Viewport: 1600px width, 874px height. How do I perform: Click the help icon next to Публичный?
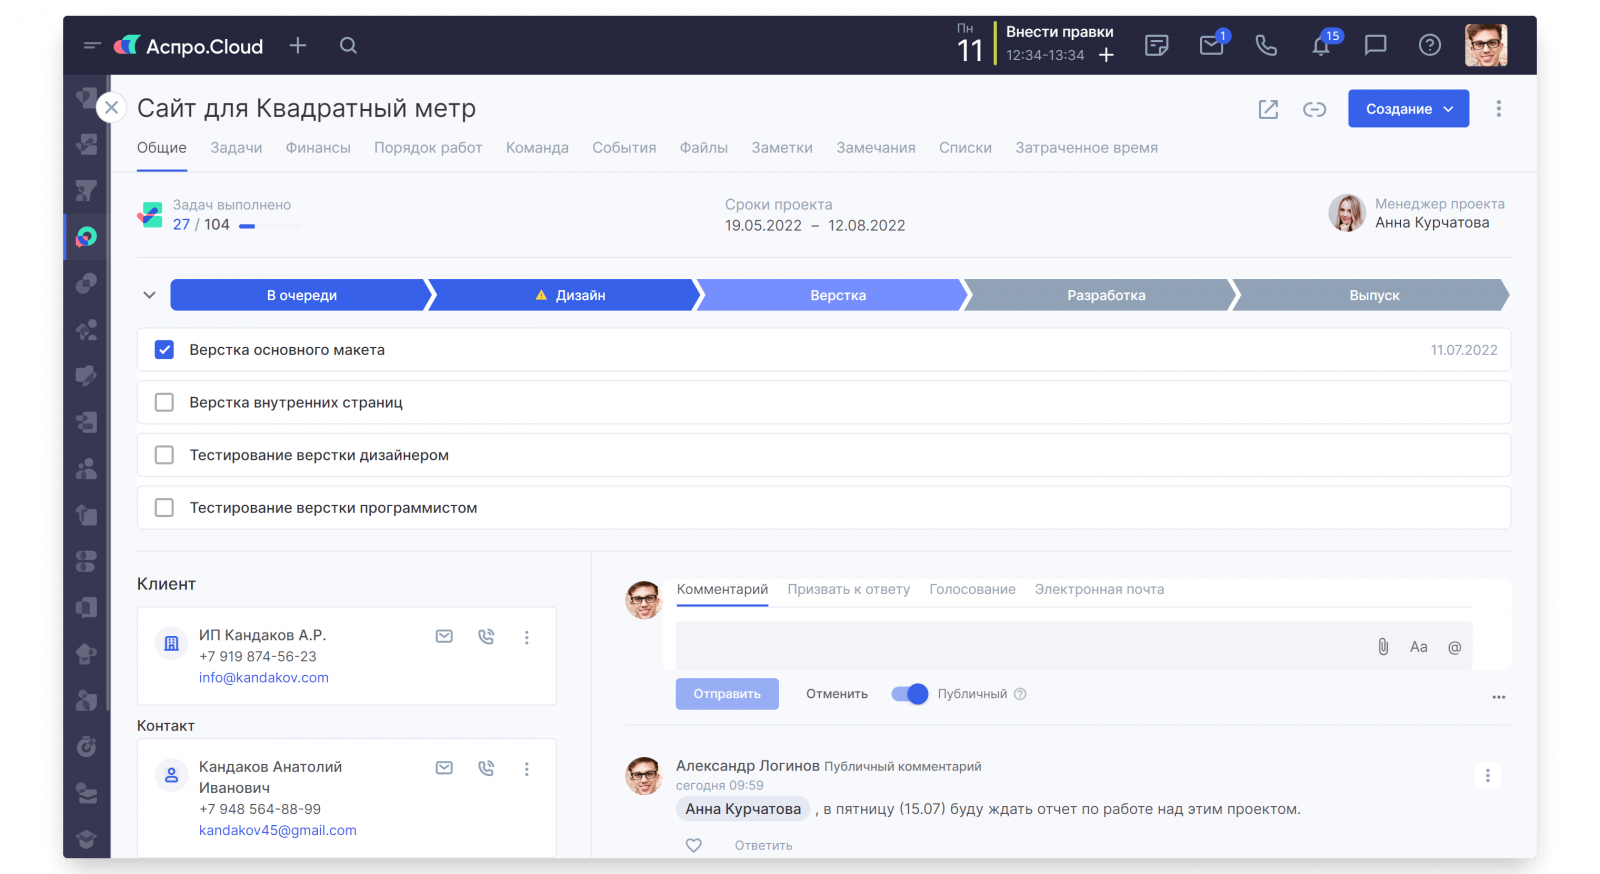(x=1020, y=694)
